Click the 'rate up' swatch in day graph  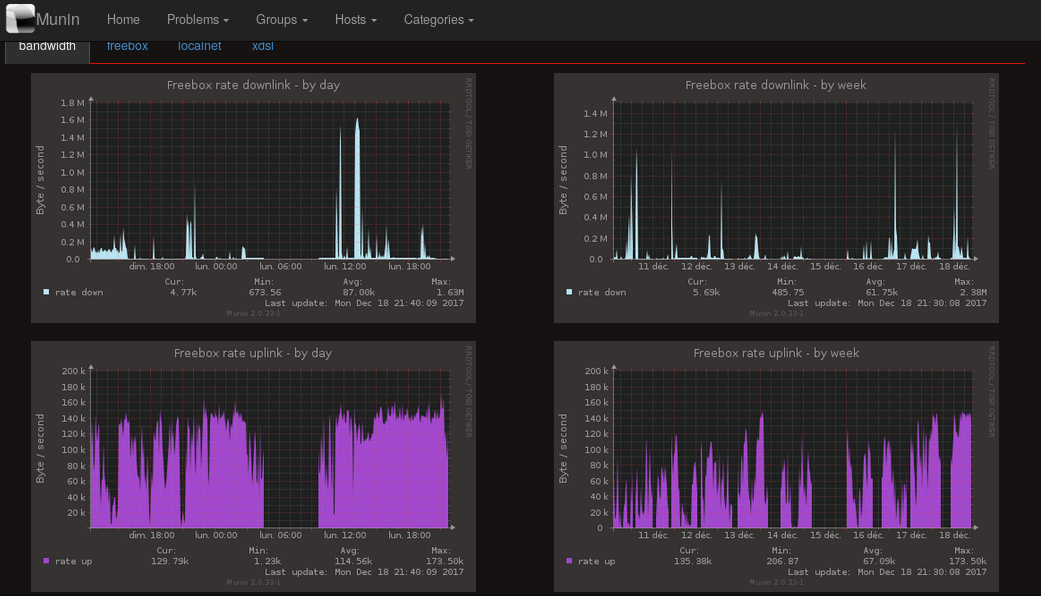point(46,561)
